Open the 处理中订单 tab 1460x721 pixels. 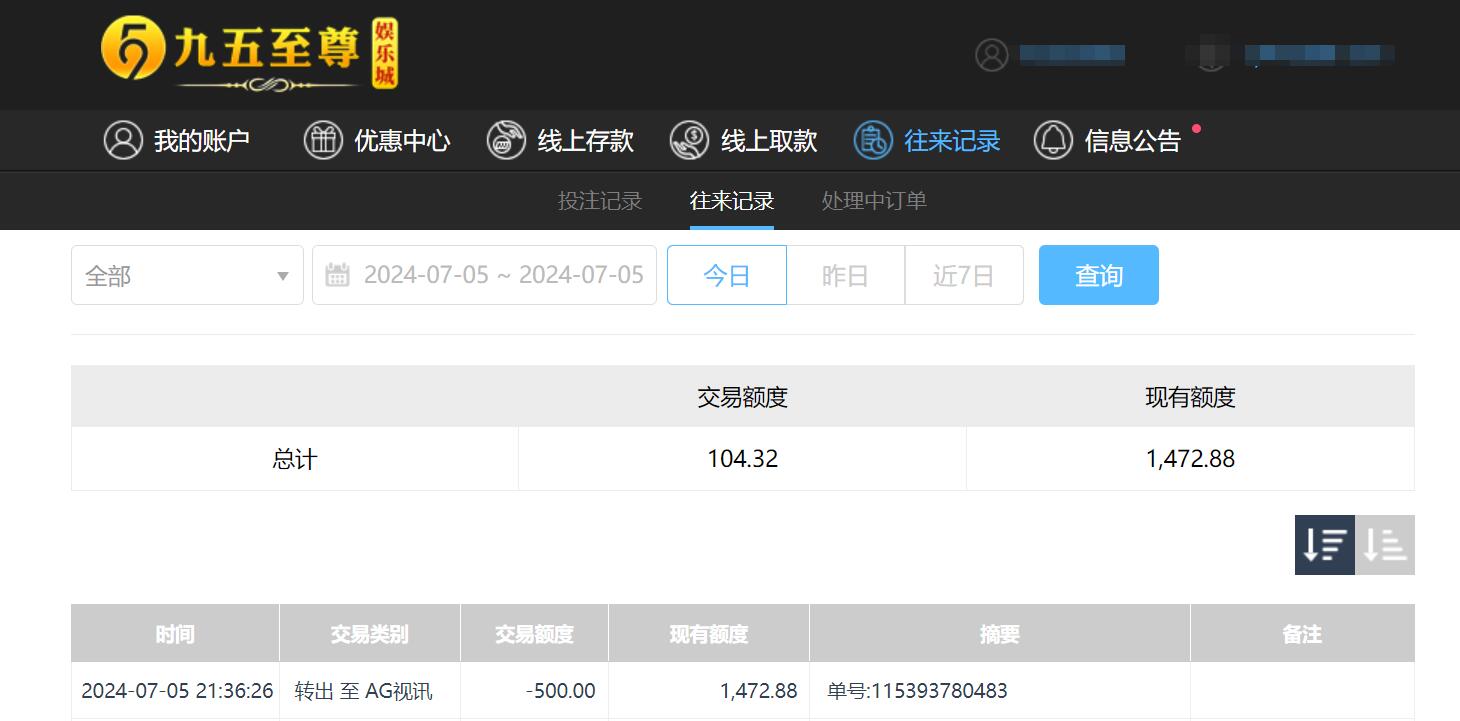pyautogui.click(x=872, y=201)
